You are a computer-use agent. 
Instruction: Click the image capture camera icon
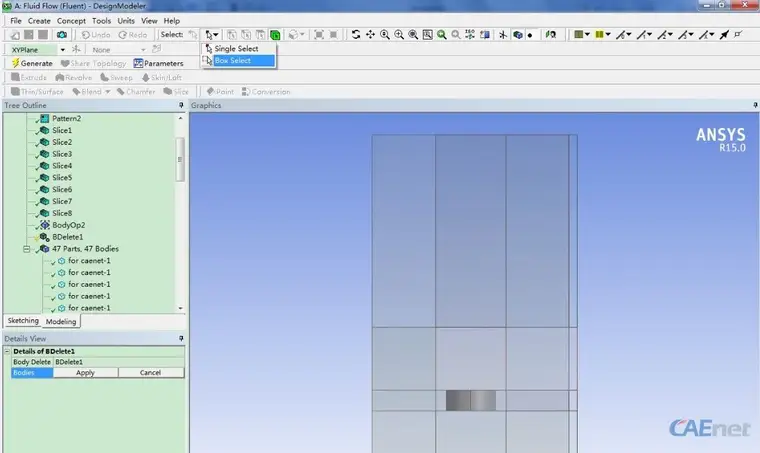pos(62,34)
